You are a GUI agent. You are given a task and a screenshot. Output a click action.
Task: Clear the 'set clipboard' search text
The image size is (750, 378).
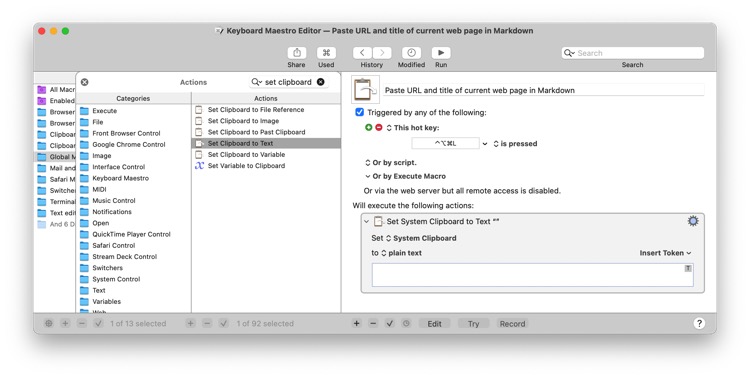tap(320, 82)
